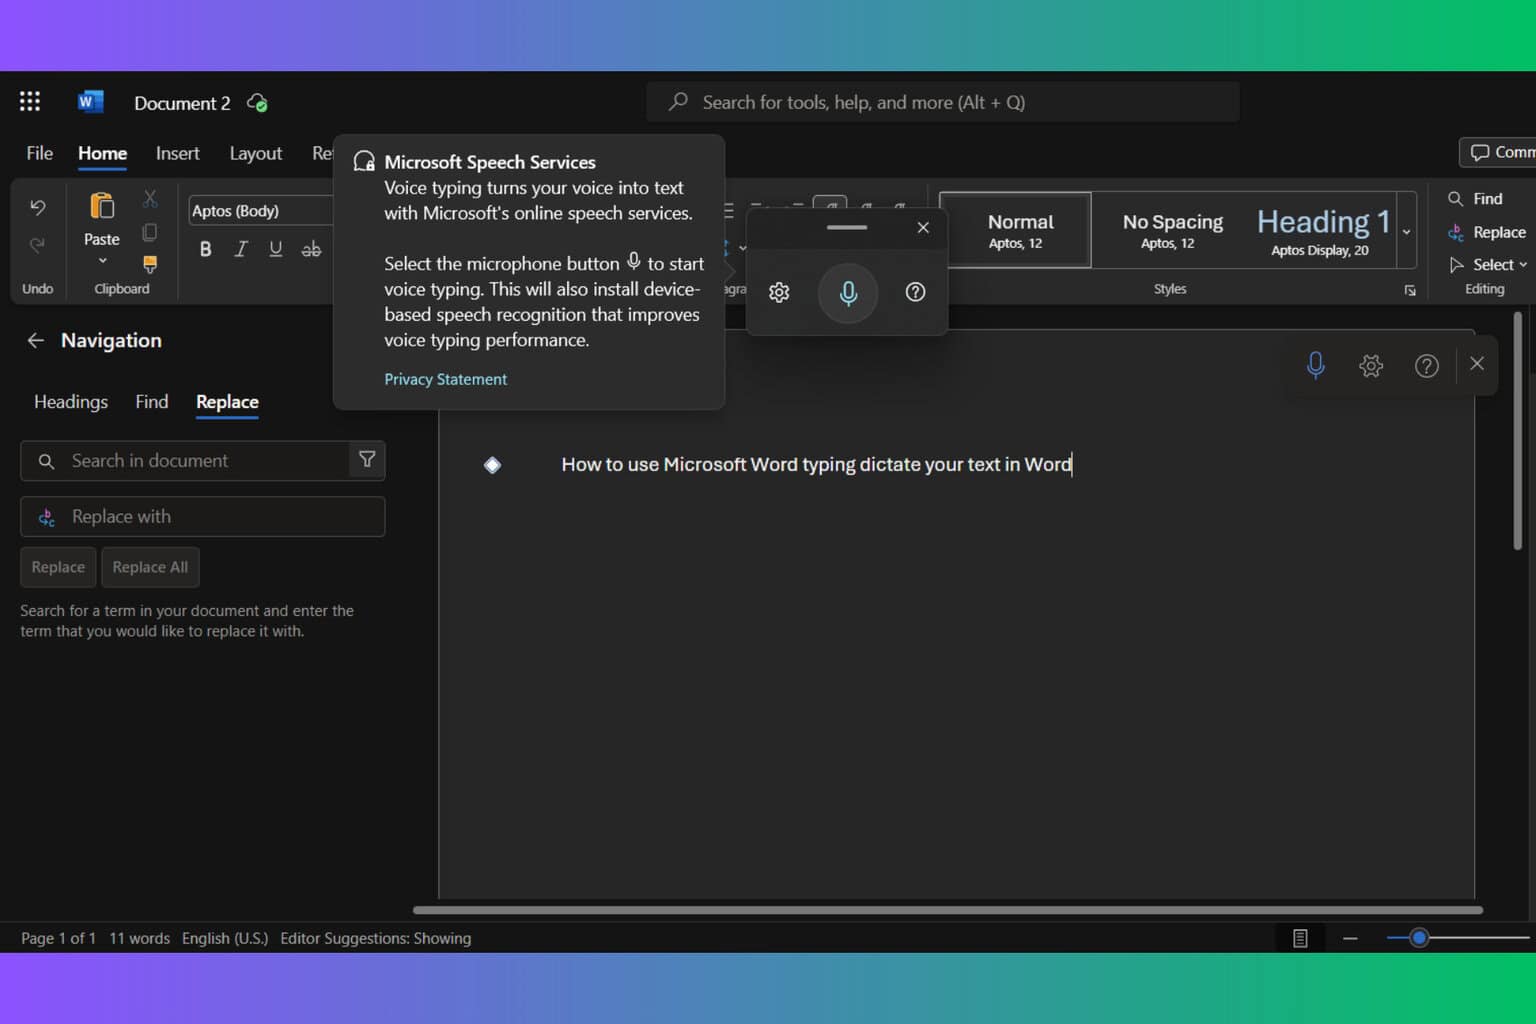The width and height of the screenshot is (1536, 1024).
Task: Click Editor Suggestions: Showing status
Action: coord(375,938)
